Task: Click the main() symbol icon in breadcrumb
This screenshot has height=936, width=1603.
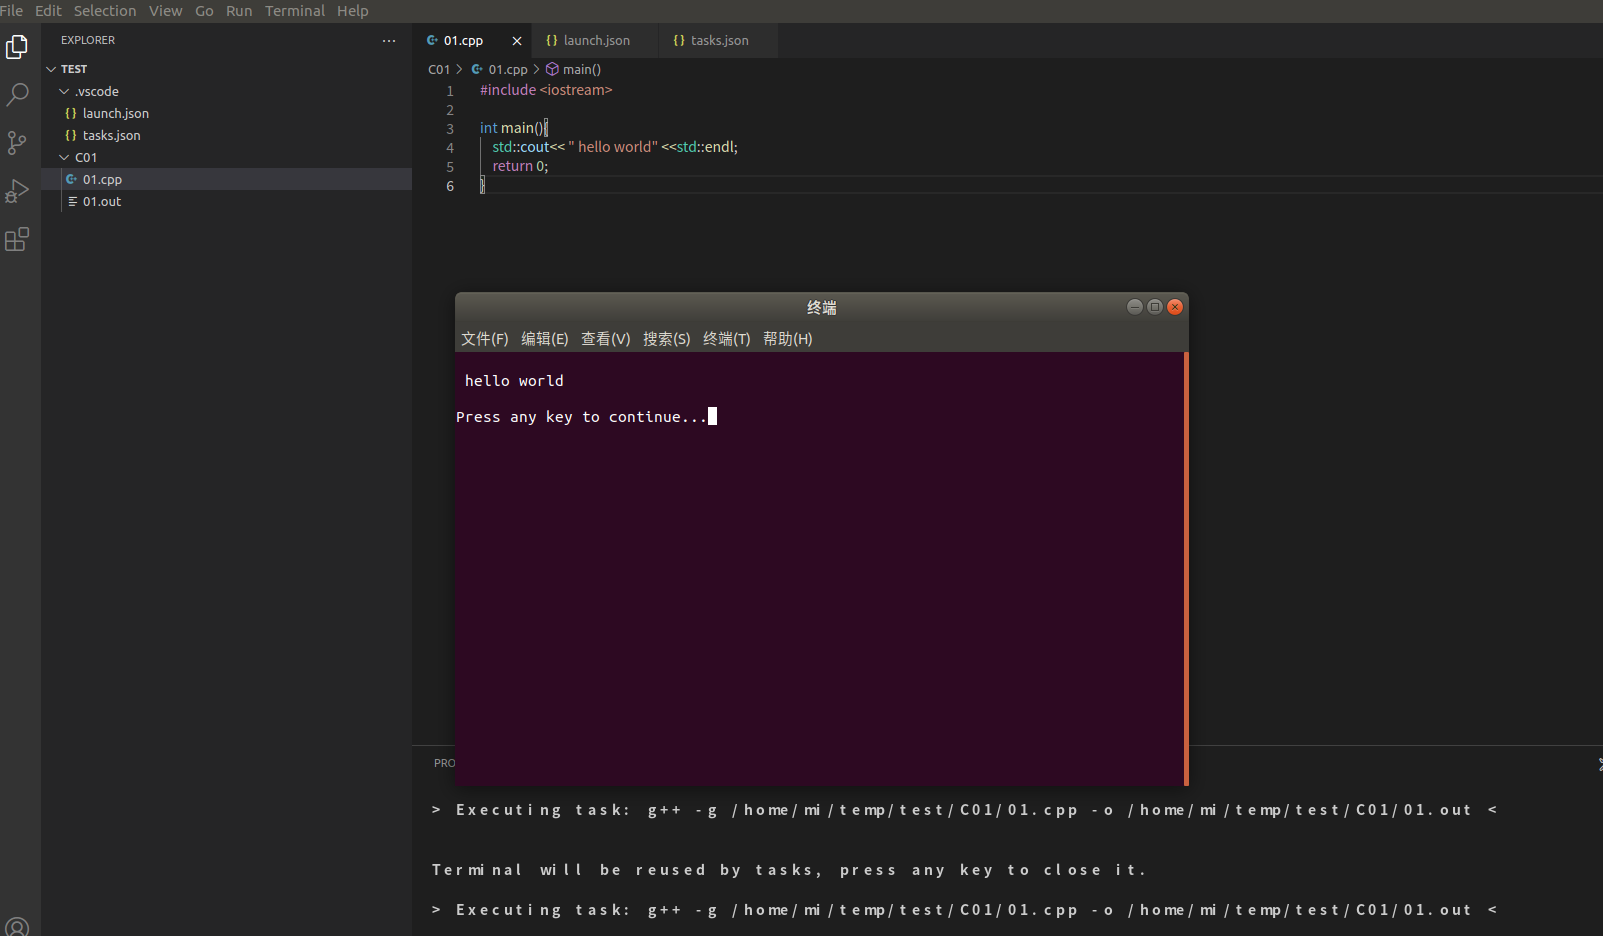Action: click(552, 69)
